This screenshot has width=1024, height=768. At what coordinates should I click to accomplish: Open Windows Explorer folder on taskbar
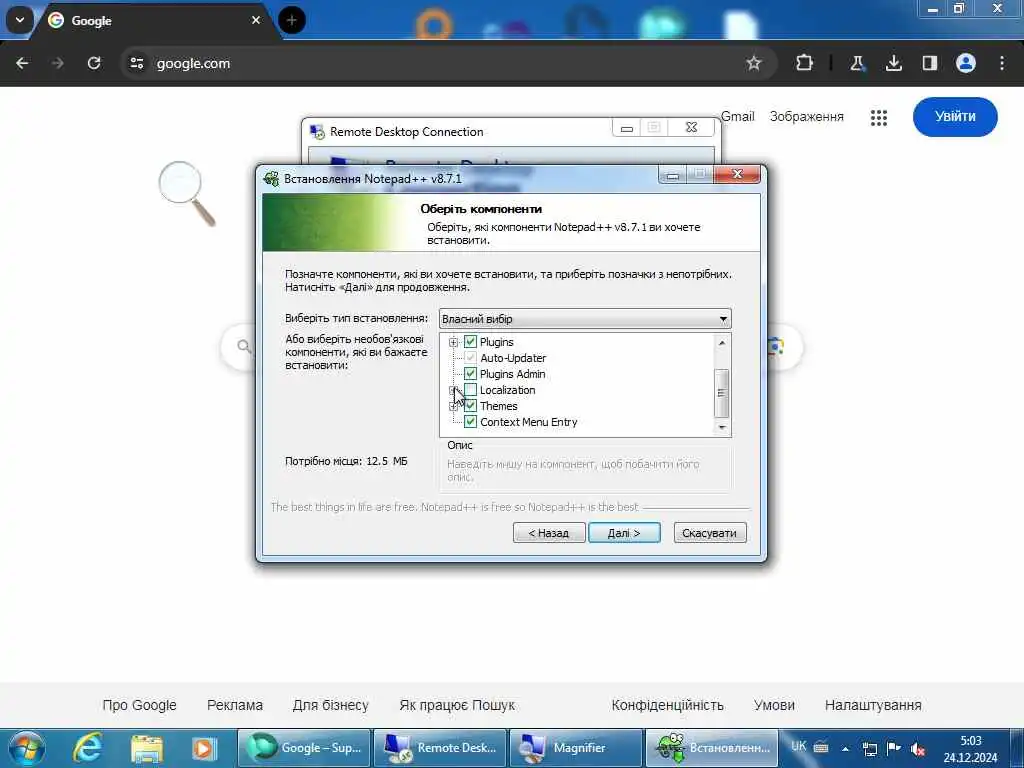[147, 748]
